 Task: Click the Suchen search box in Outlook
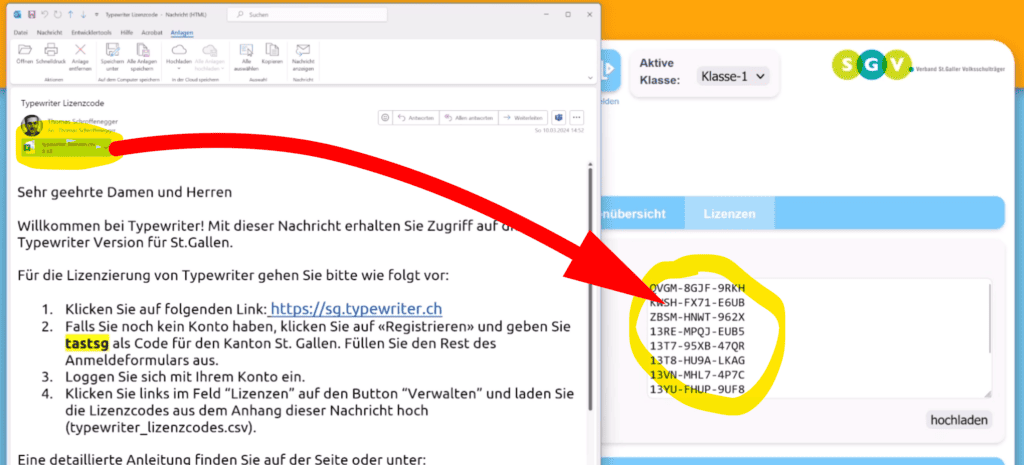click(308, 14)
